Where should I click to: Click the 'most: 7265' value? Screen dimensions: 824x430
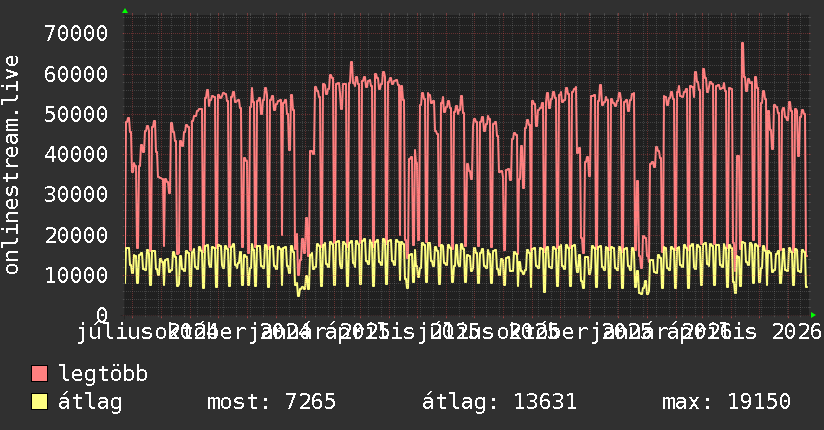click(x=271, y=402)
